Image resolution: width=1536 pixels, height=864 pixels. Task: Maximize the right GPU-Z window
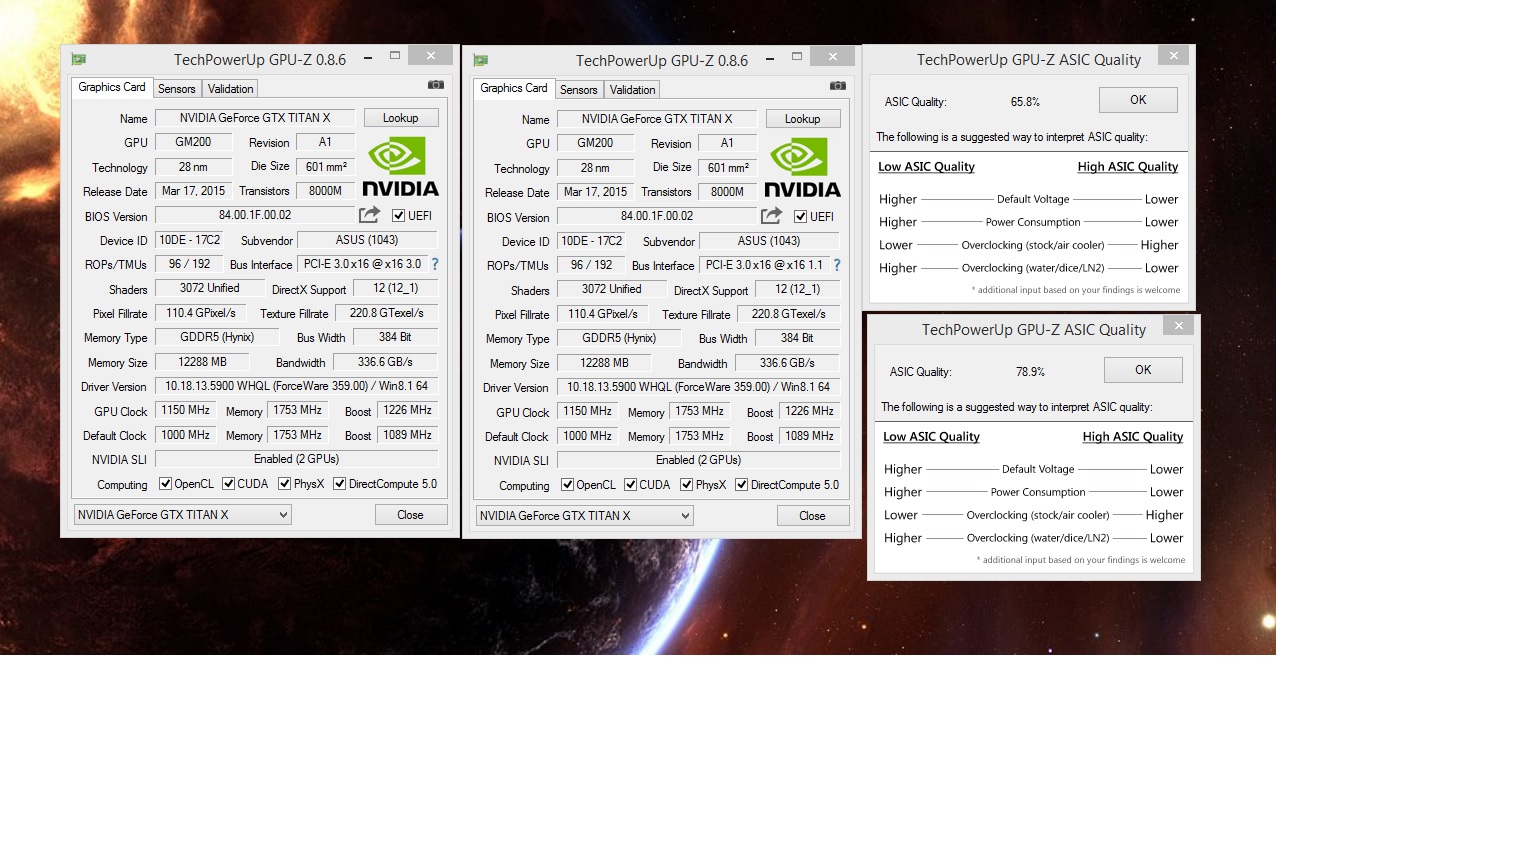pos(797,57)
